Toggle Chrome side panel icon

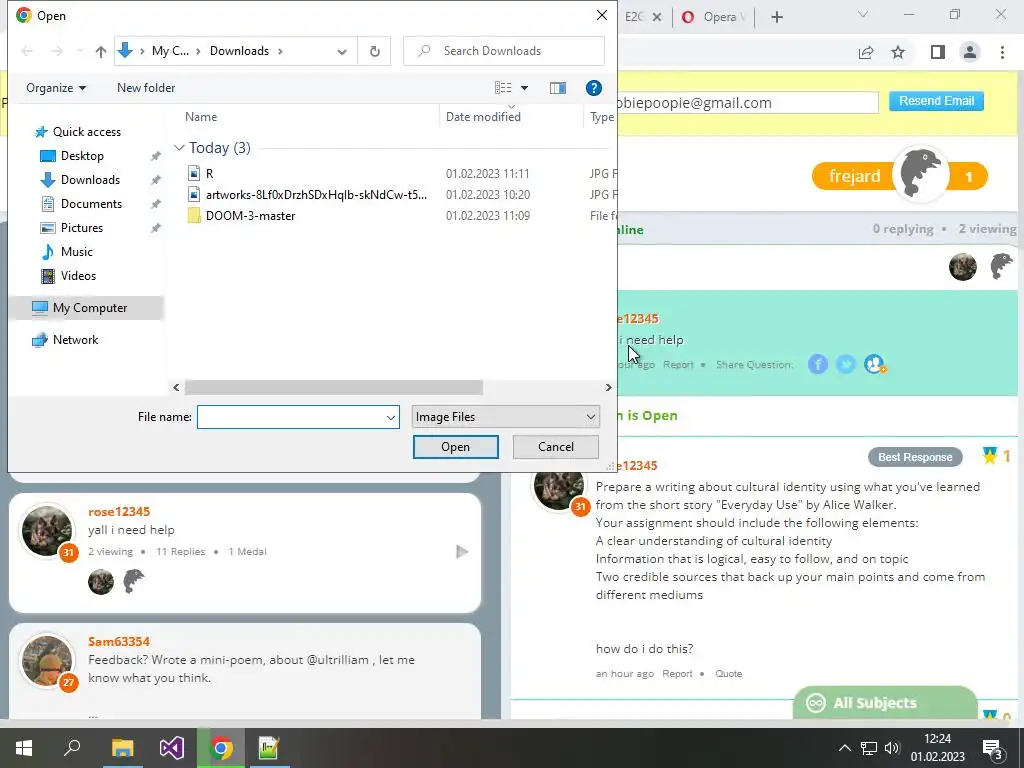pyautogui.click(x=938, y=52)
